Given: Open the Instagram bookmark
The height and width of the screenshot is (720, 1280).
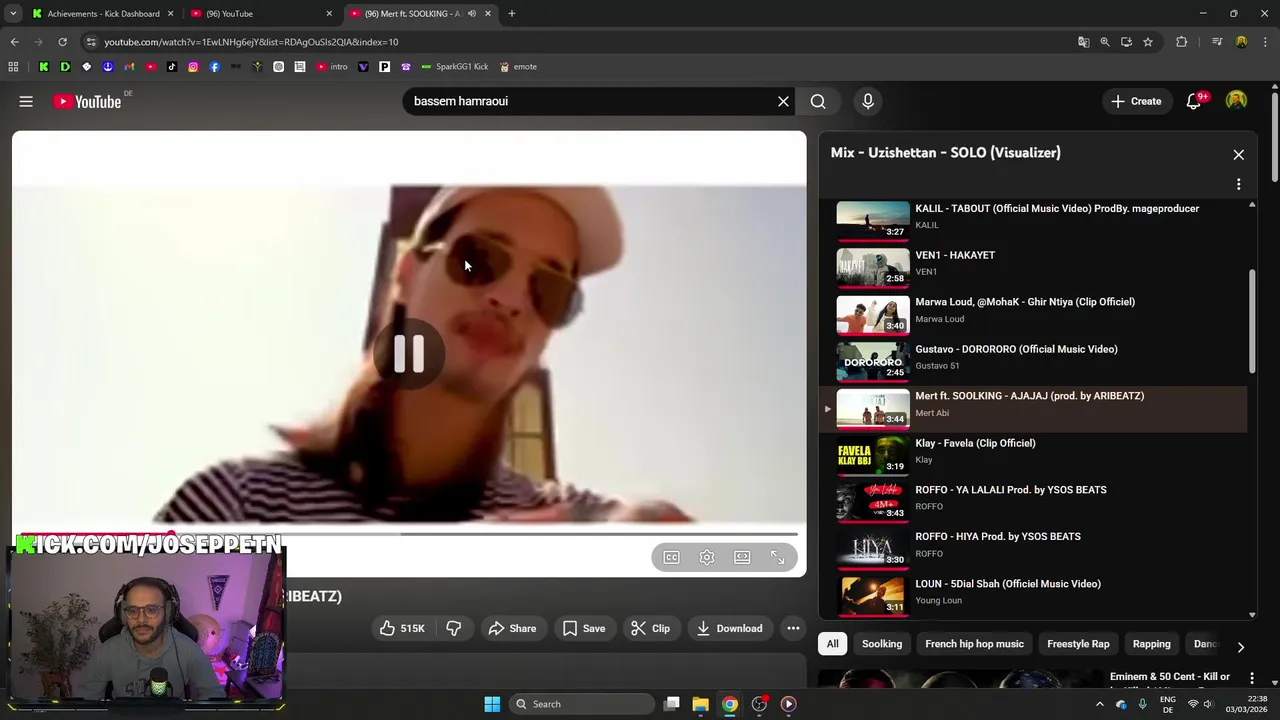Looking at the screenshot, I should click(193, 67).
